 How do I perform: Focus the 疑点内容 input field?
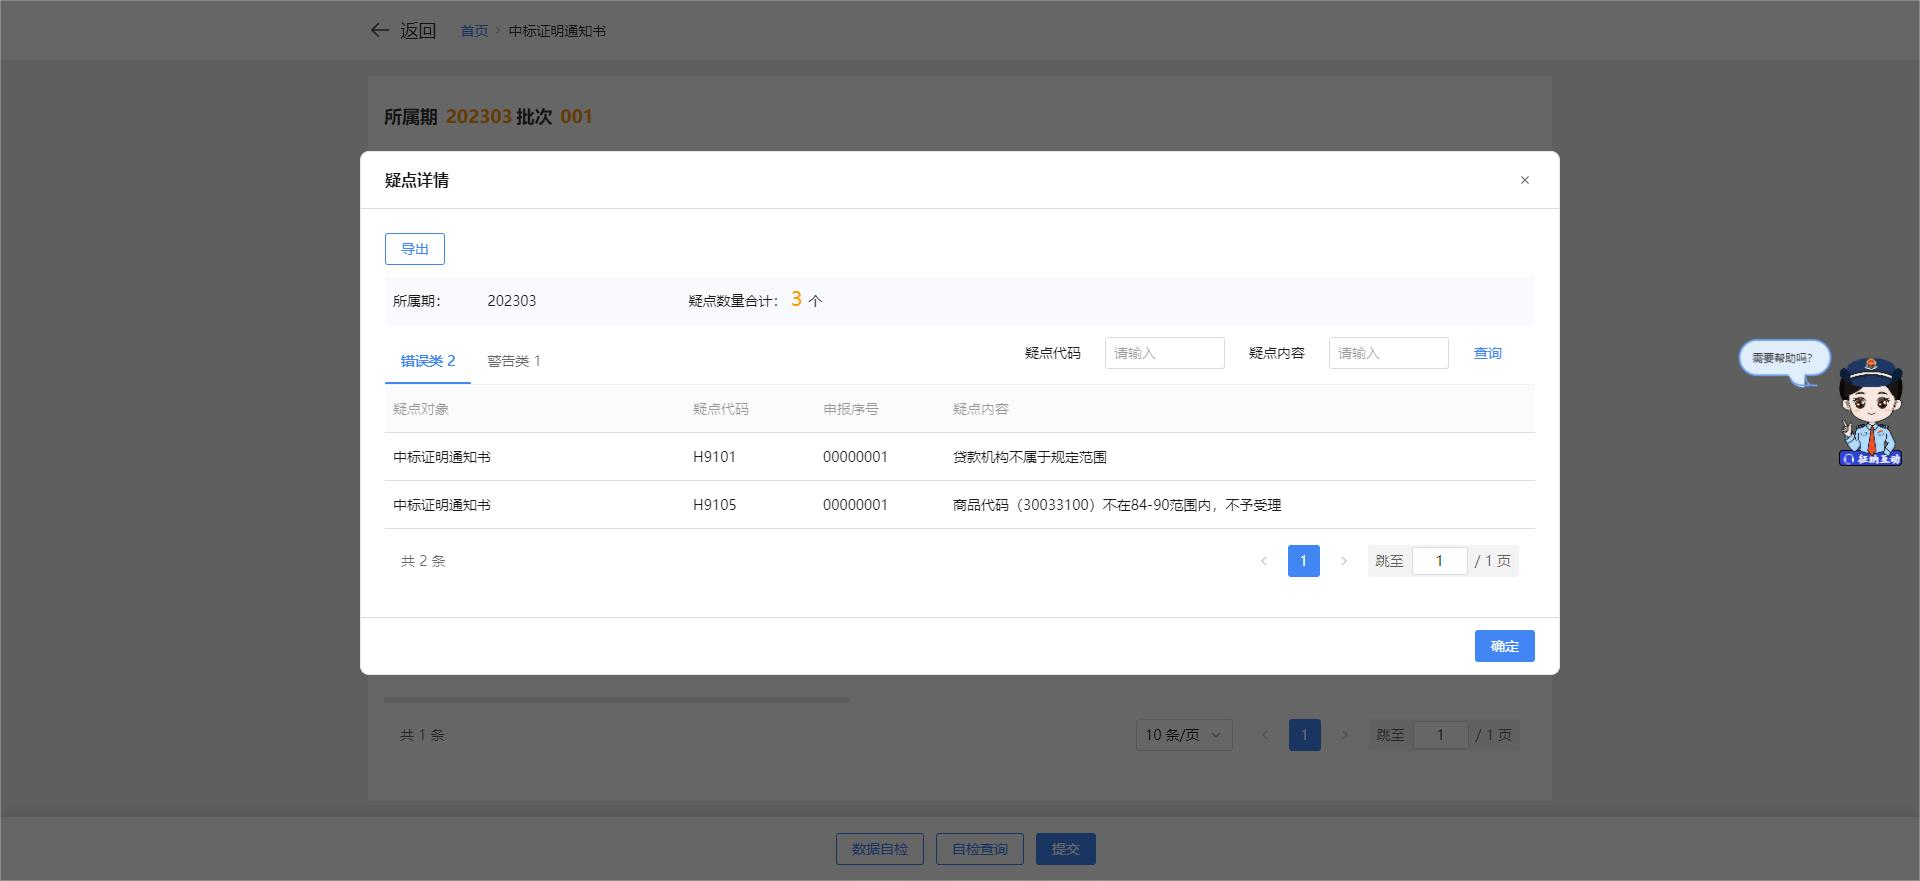[1388, 353]
